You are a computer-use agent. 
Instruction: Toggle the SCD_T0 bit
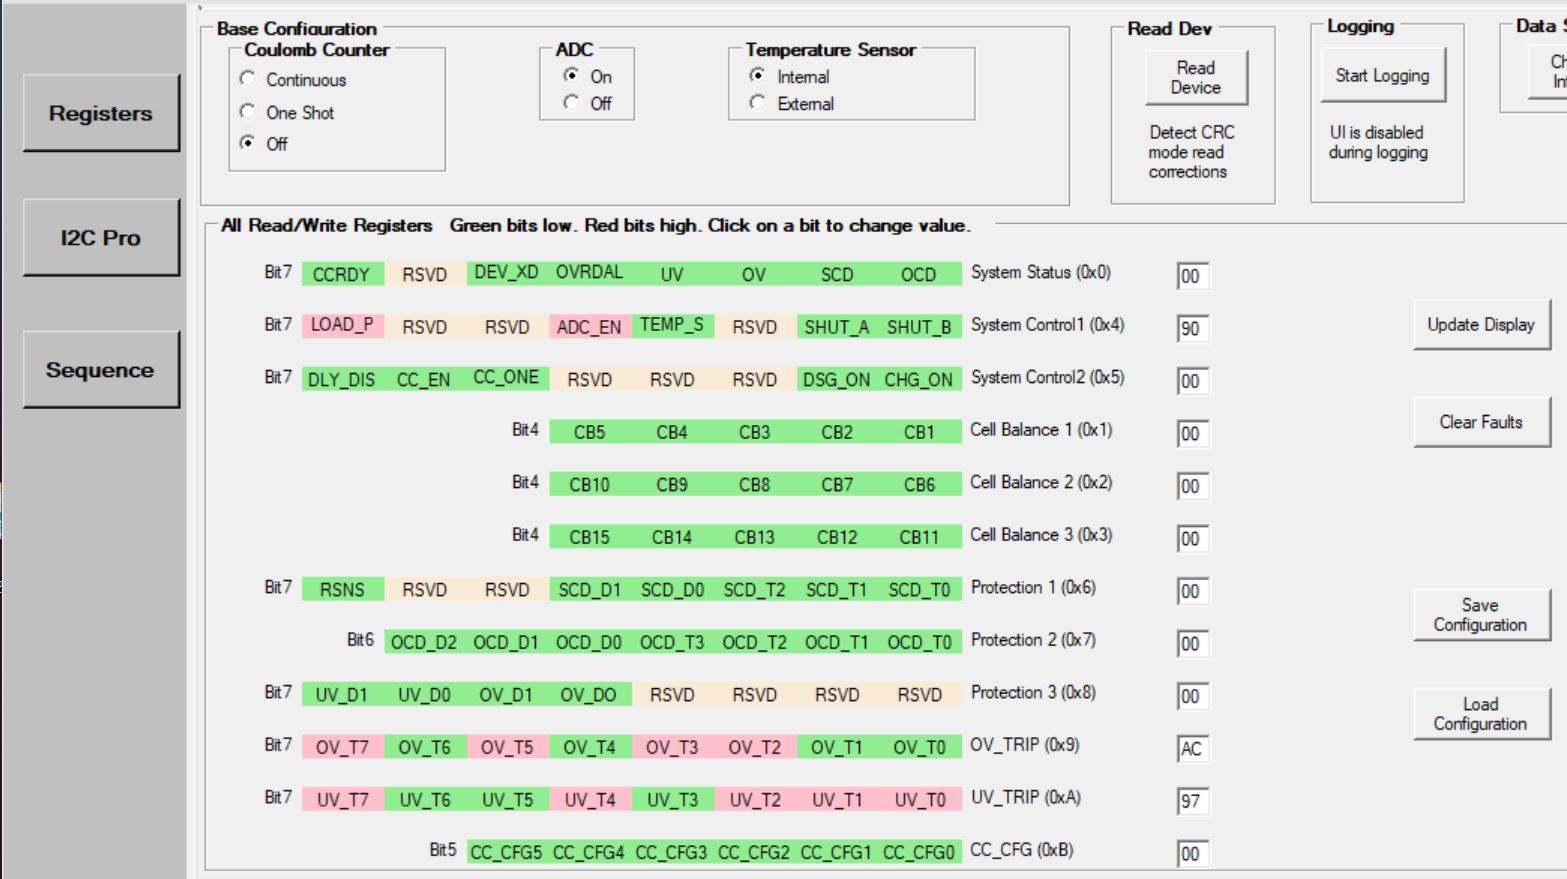919,589
